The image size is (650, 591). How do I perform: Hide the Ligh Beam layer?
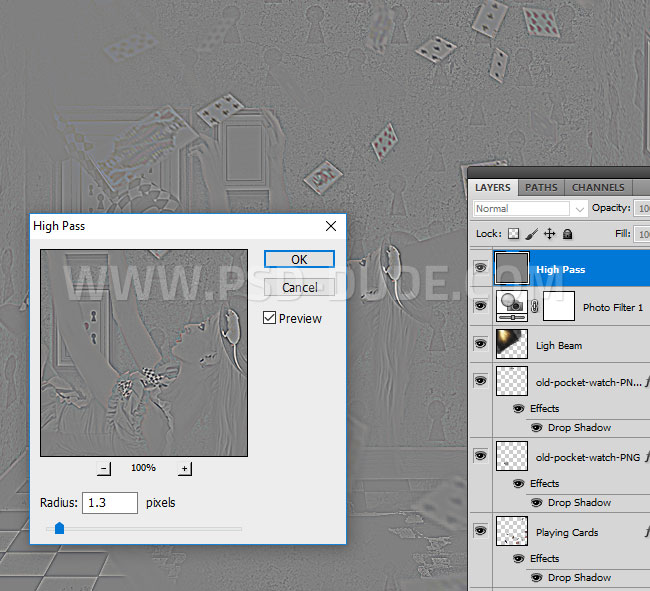tap(480, 344)
